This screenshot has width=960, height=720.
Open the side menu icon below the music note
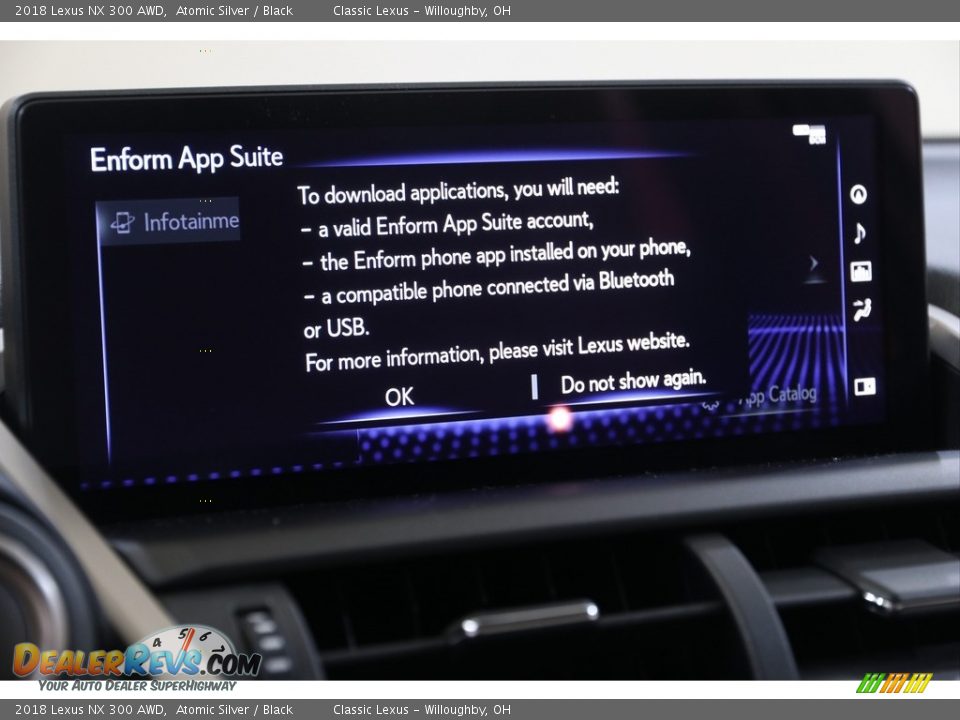(x=861, y=271)
